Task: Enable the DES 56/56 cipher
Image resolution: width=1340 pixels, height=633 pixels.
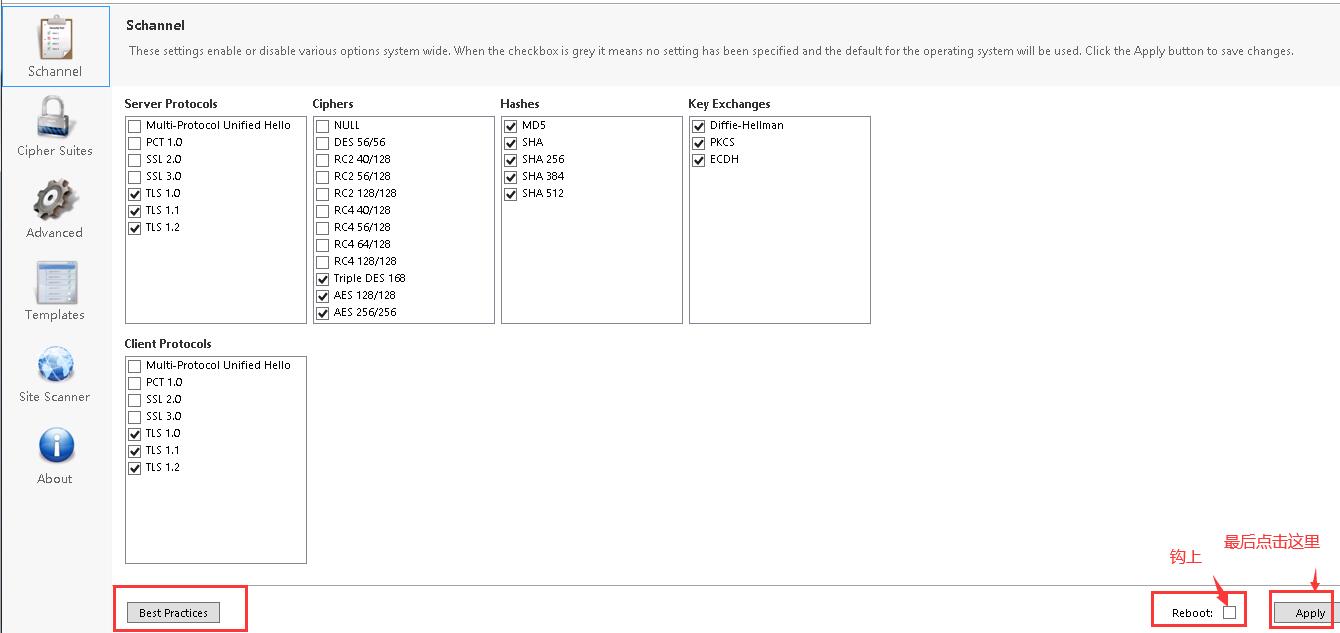Action: 322,143
